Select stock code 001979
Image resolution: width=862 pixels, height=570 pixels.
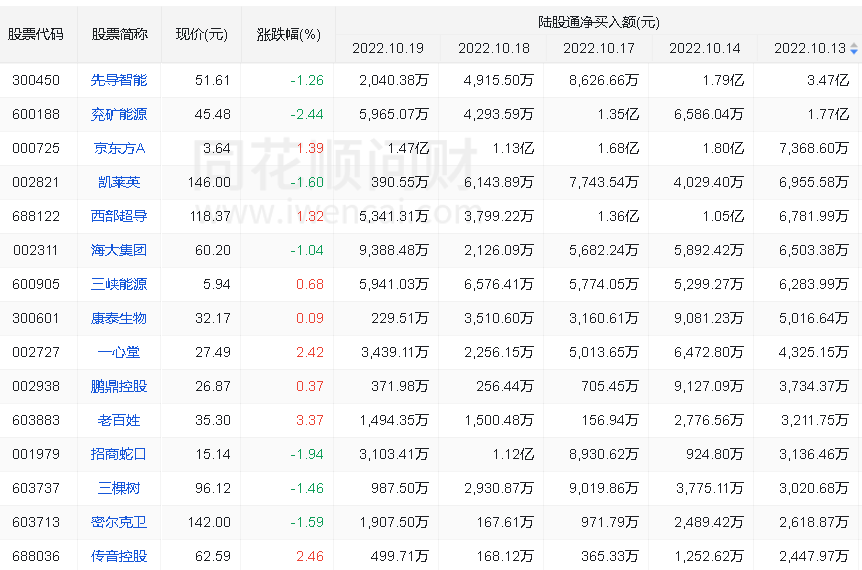[36, 454]
